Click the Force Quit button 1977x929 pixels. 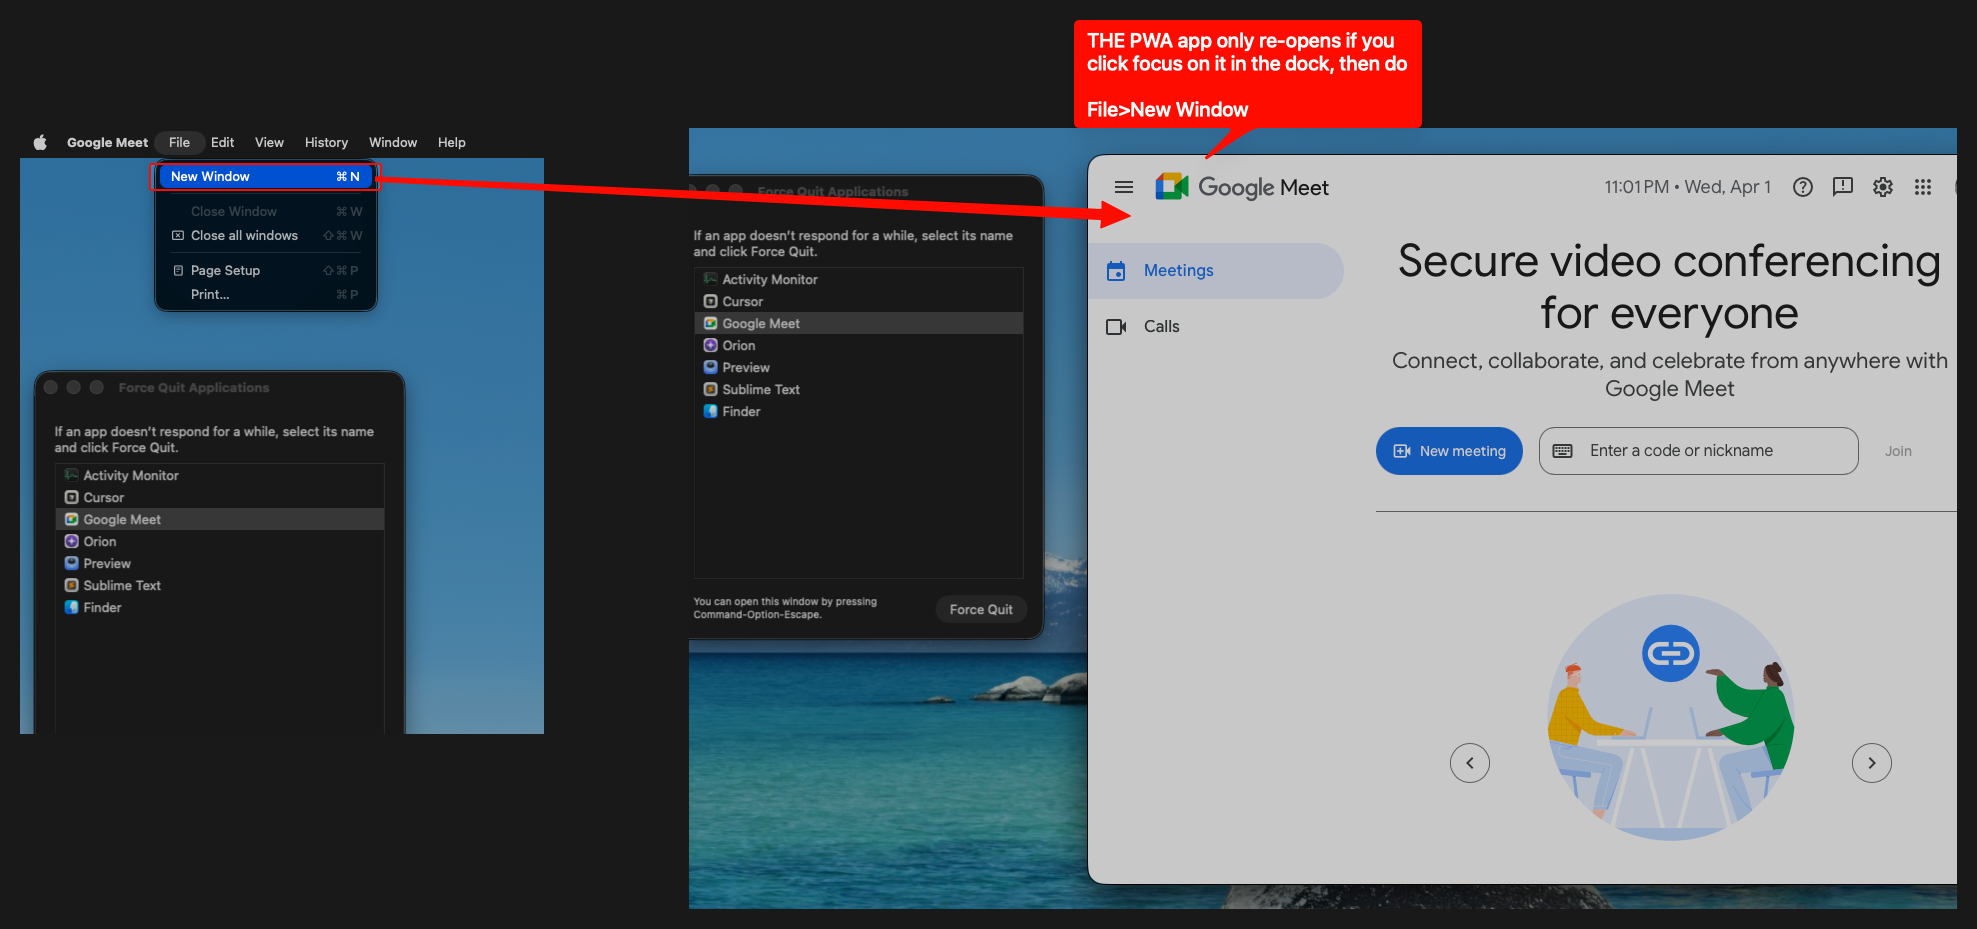[x=980, y=609]
